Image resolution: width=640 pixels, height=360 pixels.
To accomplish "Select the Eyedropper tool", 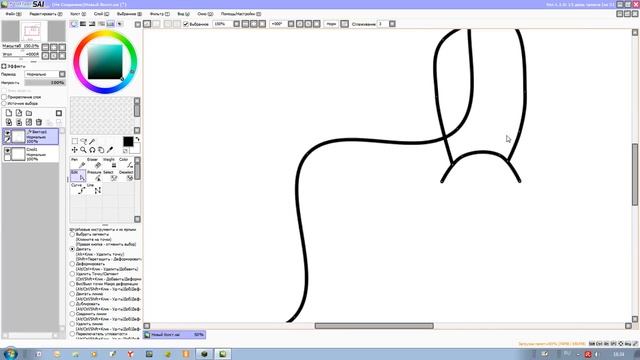I will click(x=110, y=150).
